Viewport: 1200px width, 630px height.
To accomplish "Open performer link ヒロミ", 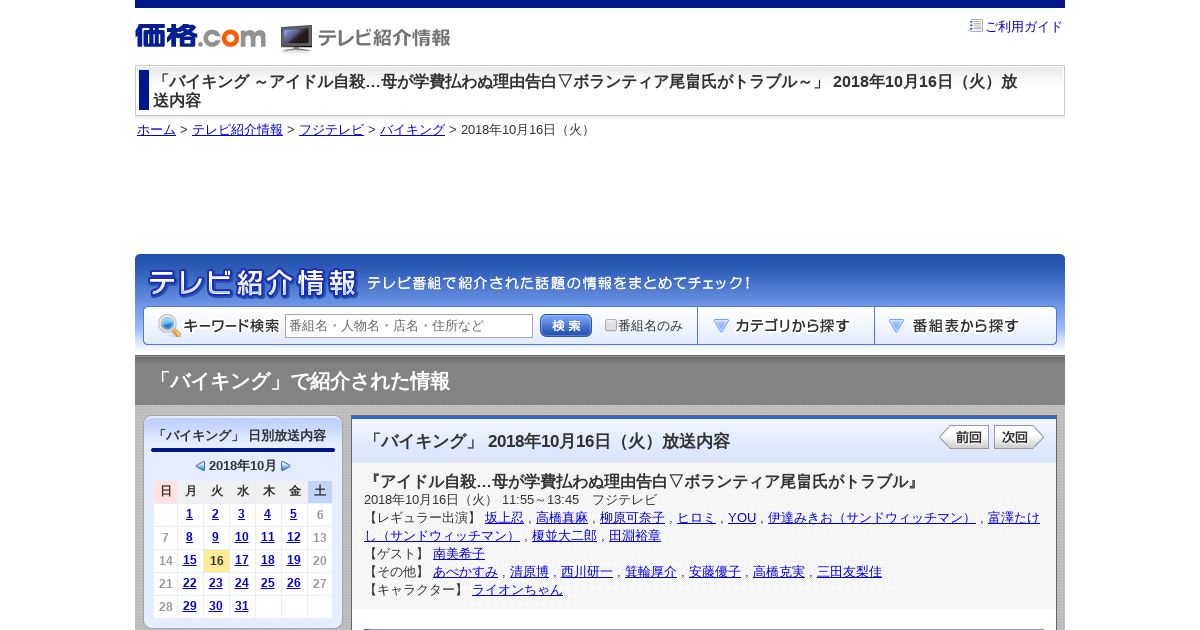I will click(x=696, y=518).
